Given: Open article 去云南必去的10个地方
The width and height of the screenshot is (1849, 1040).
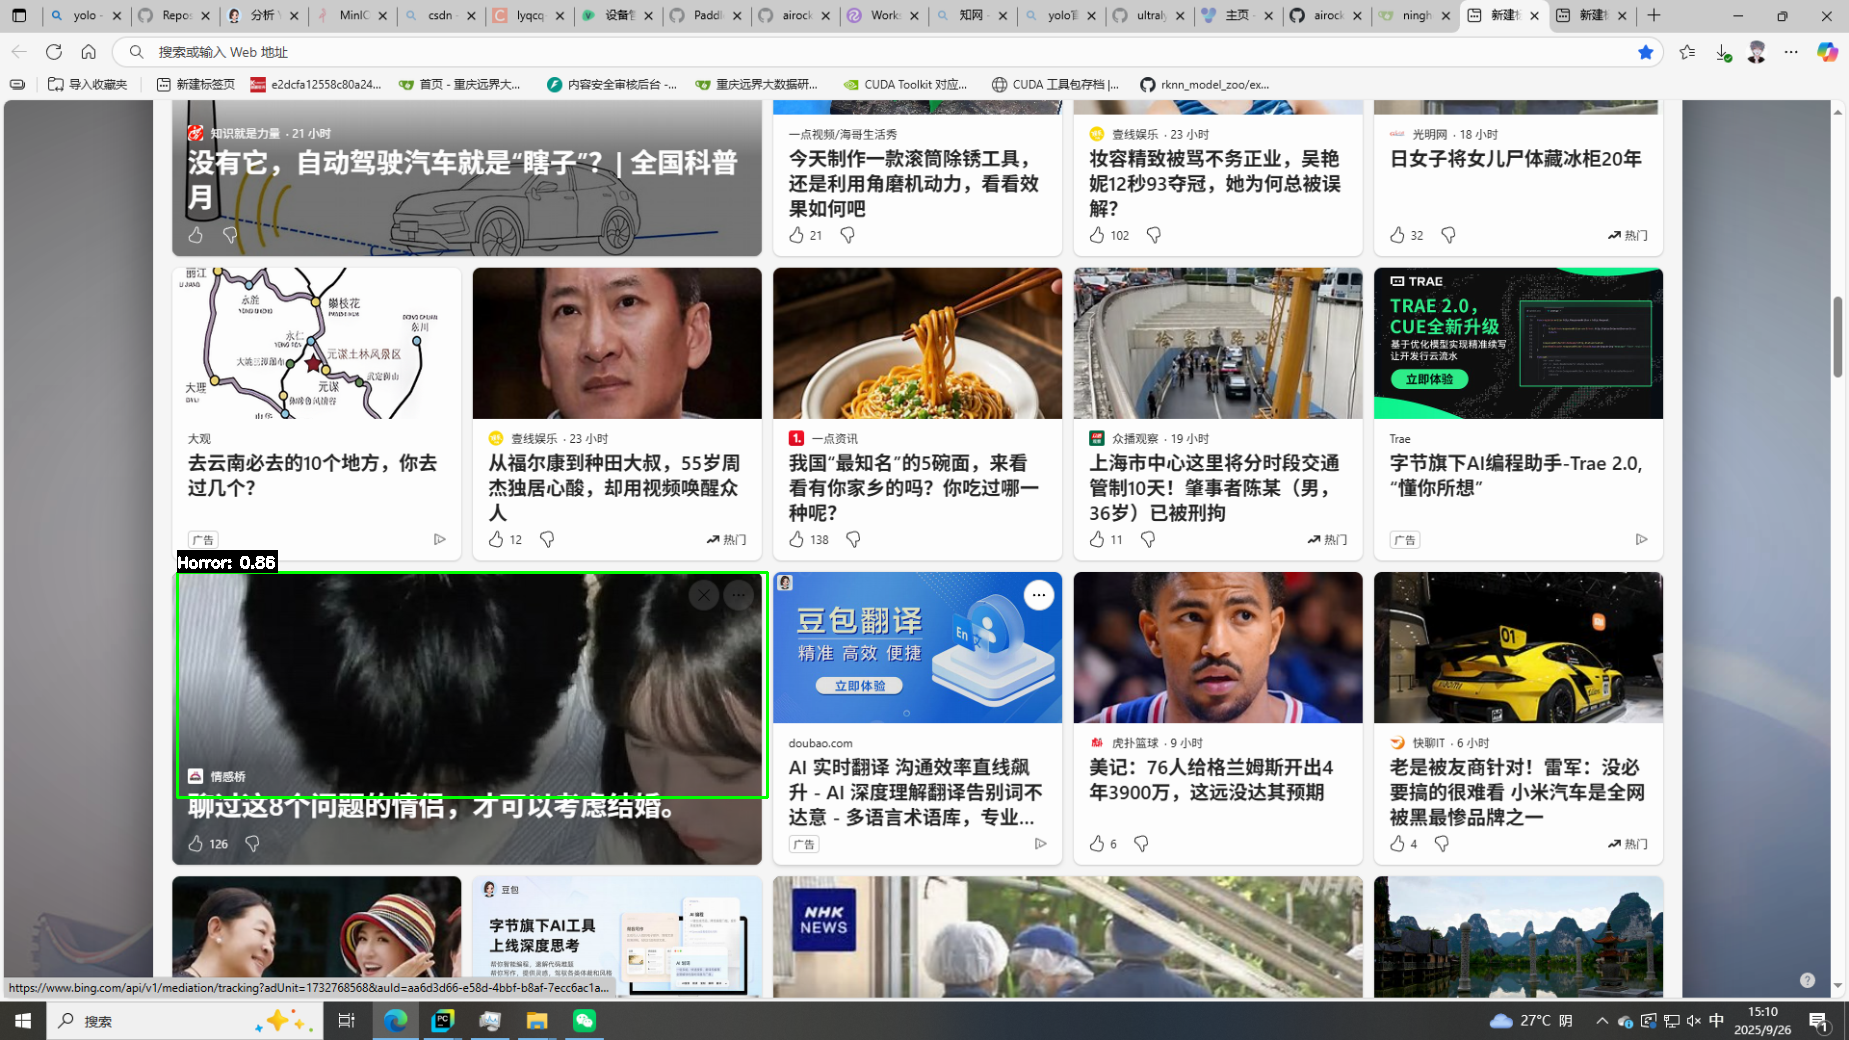Looking at the screenshot, I should (x=312, y=475).
